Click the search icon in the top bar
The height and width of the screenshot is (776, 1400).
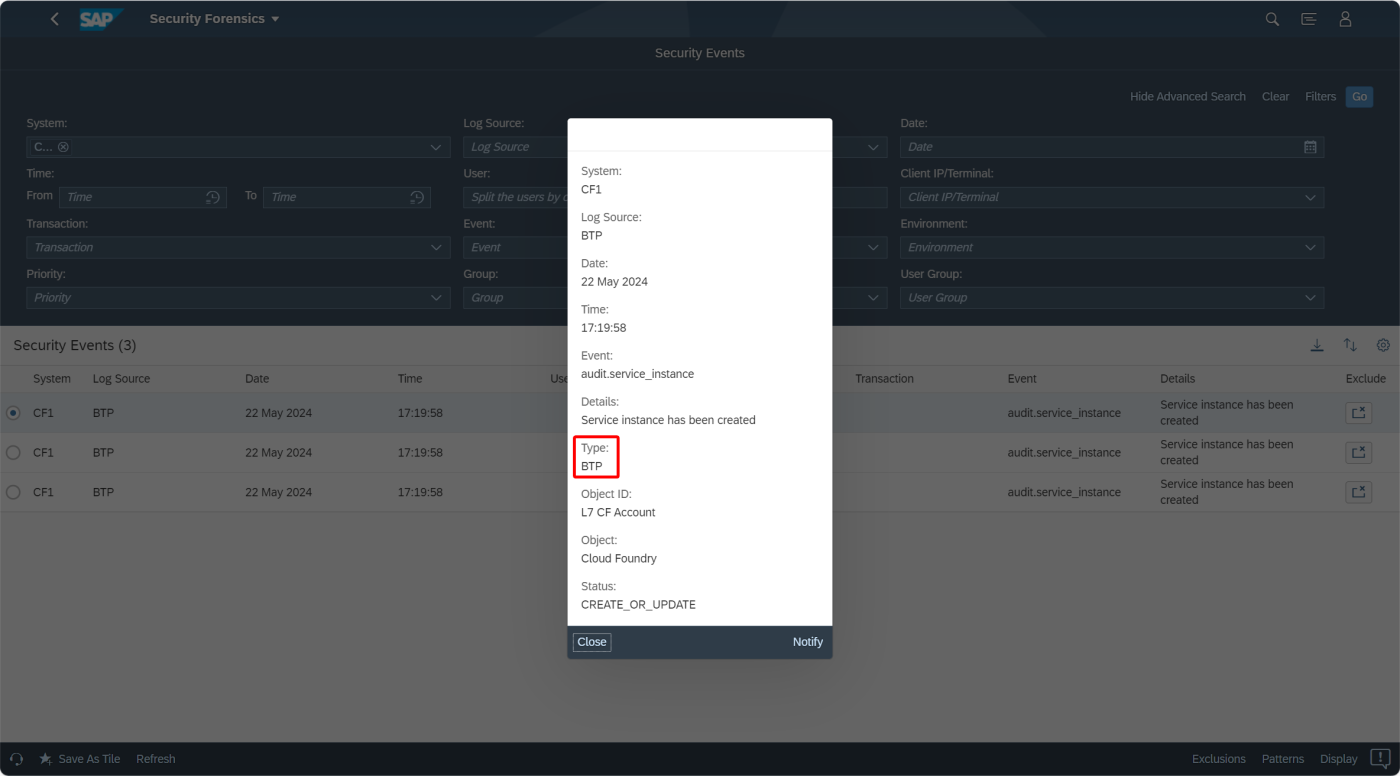tap(1271, 18)
